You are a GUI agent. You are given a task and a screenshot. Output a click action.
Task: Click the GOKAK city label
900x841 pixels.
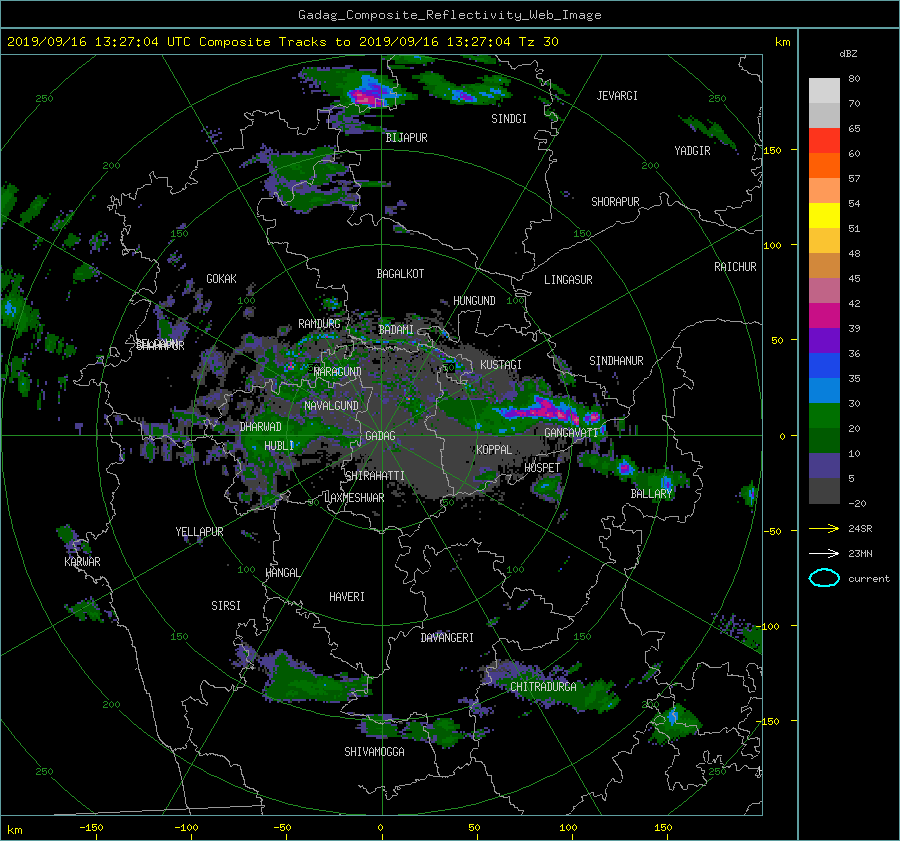coord(221,279)
